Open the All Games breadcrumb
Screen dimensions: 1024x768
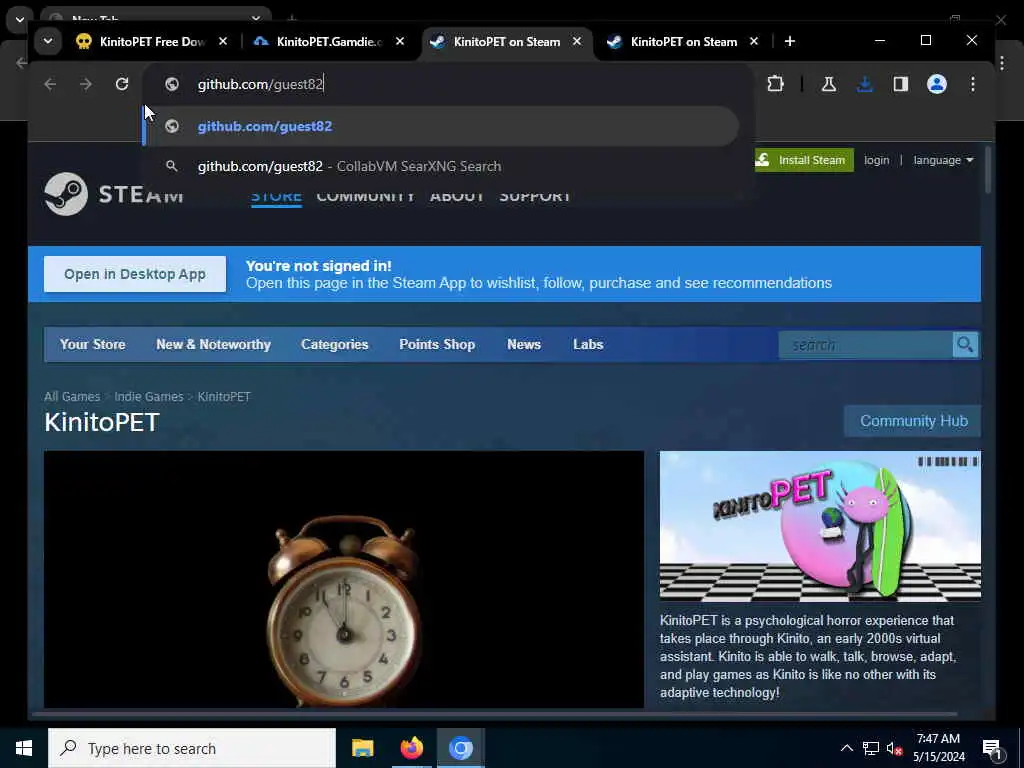(x=72, y=396)
